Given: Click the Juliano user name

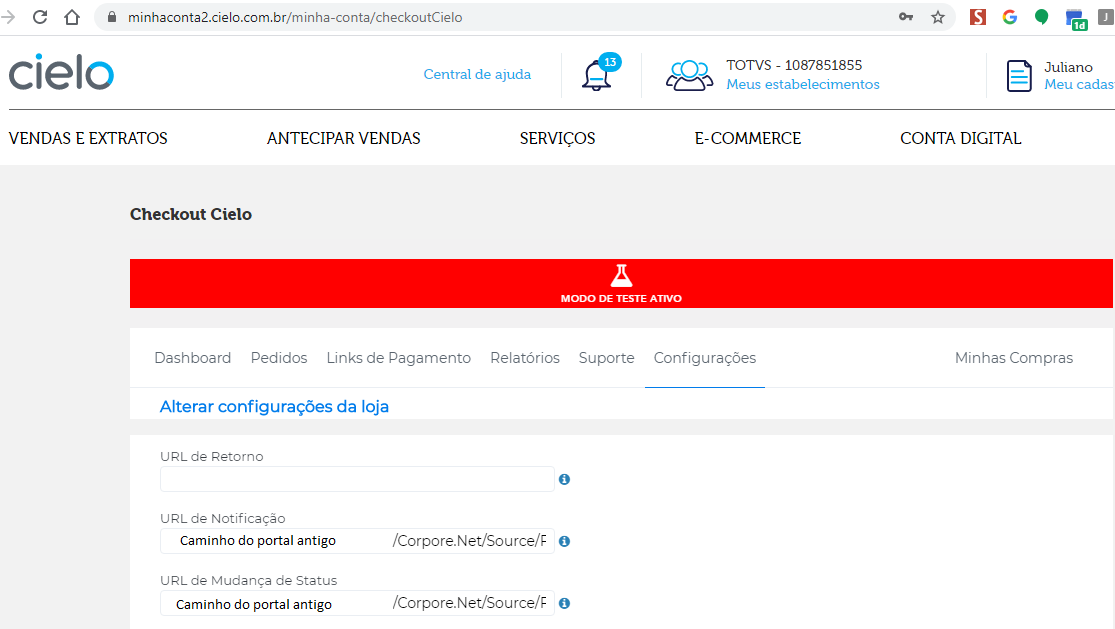Looking at the screenshot, I should click(x=1068, y=67).
